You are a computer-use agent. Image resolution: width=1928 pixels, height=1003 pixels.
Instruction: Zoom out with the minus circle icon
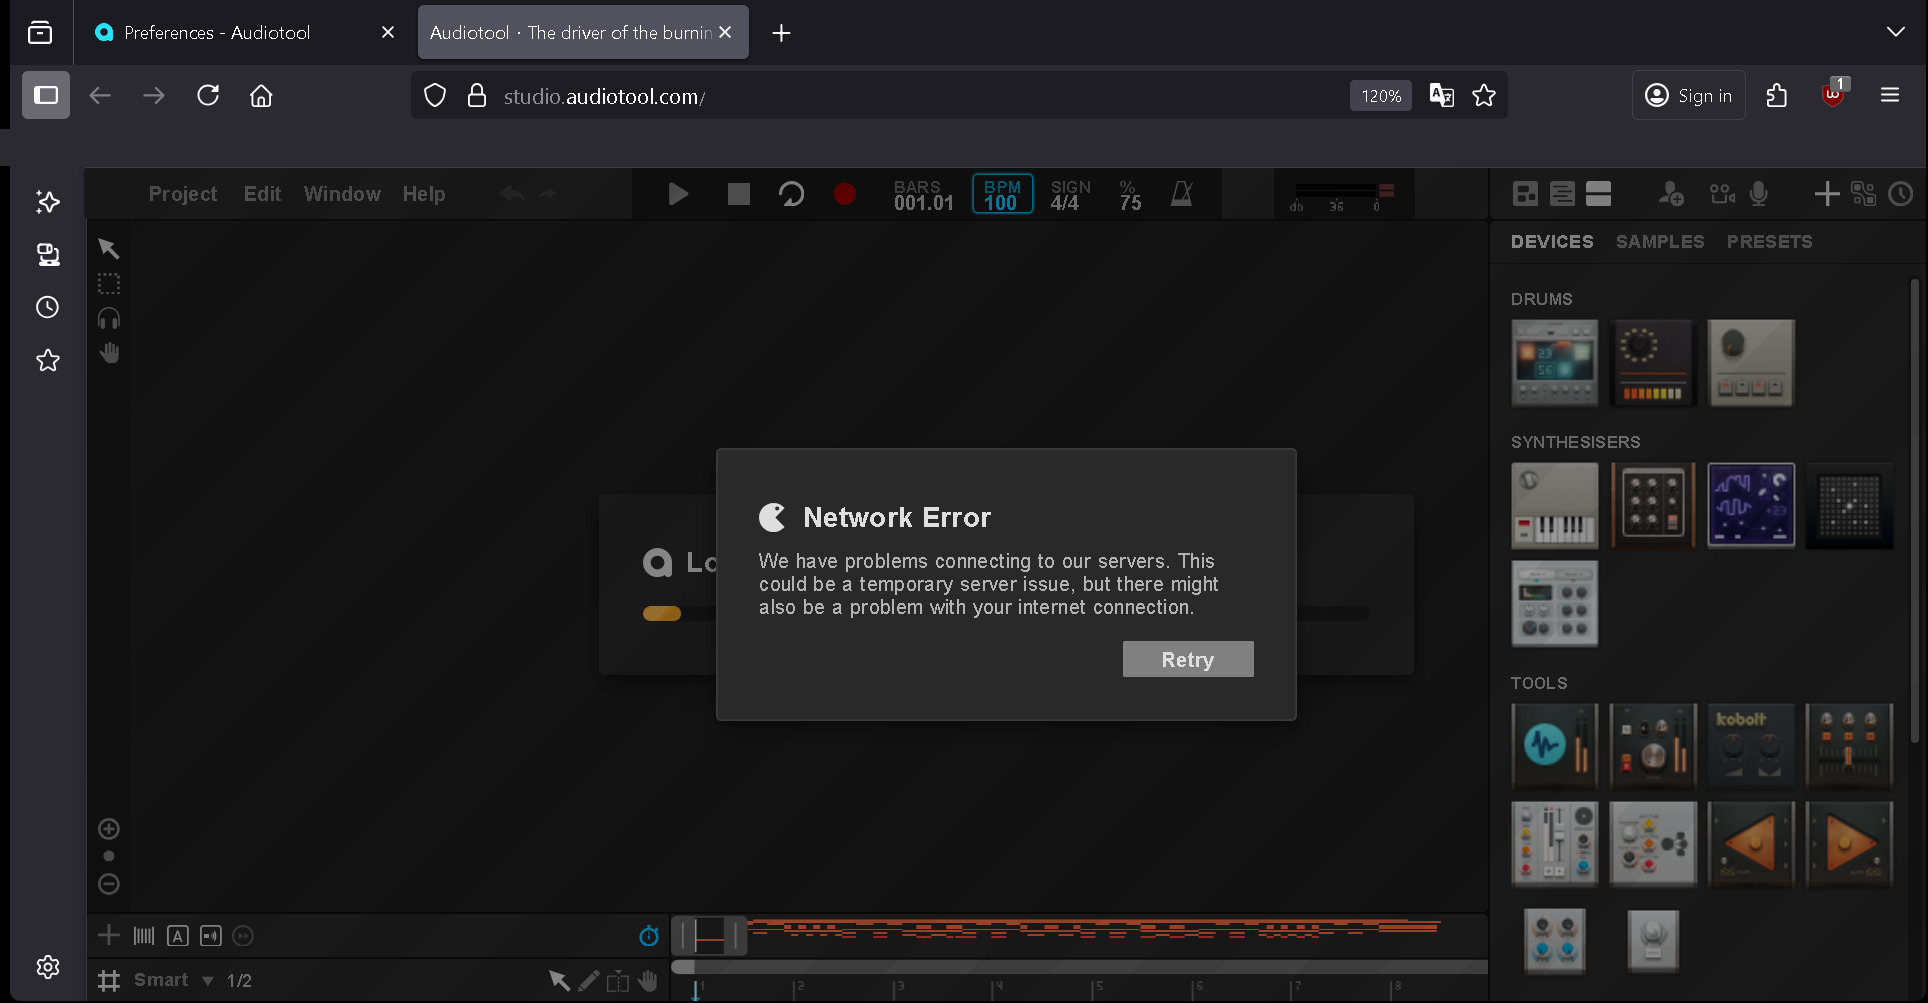109,884
